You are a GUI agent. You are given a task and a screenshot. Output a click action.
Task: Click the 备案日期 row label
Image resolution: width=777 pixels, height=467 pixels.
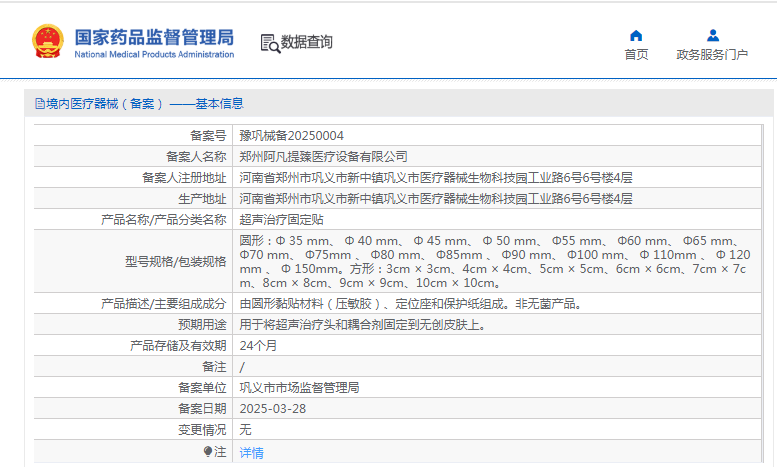click(x=202, y=409)
